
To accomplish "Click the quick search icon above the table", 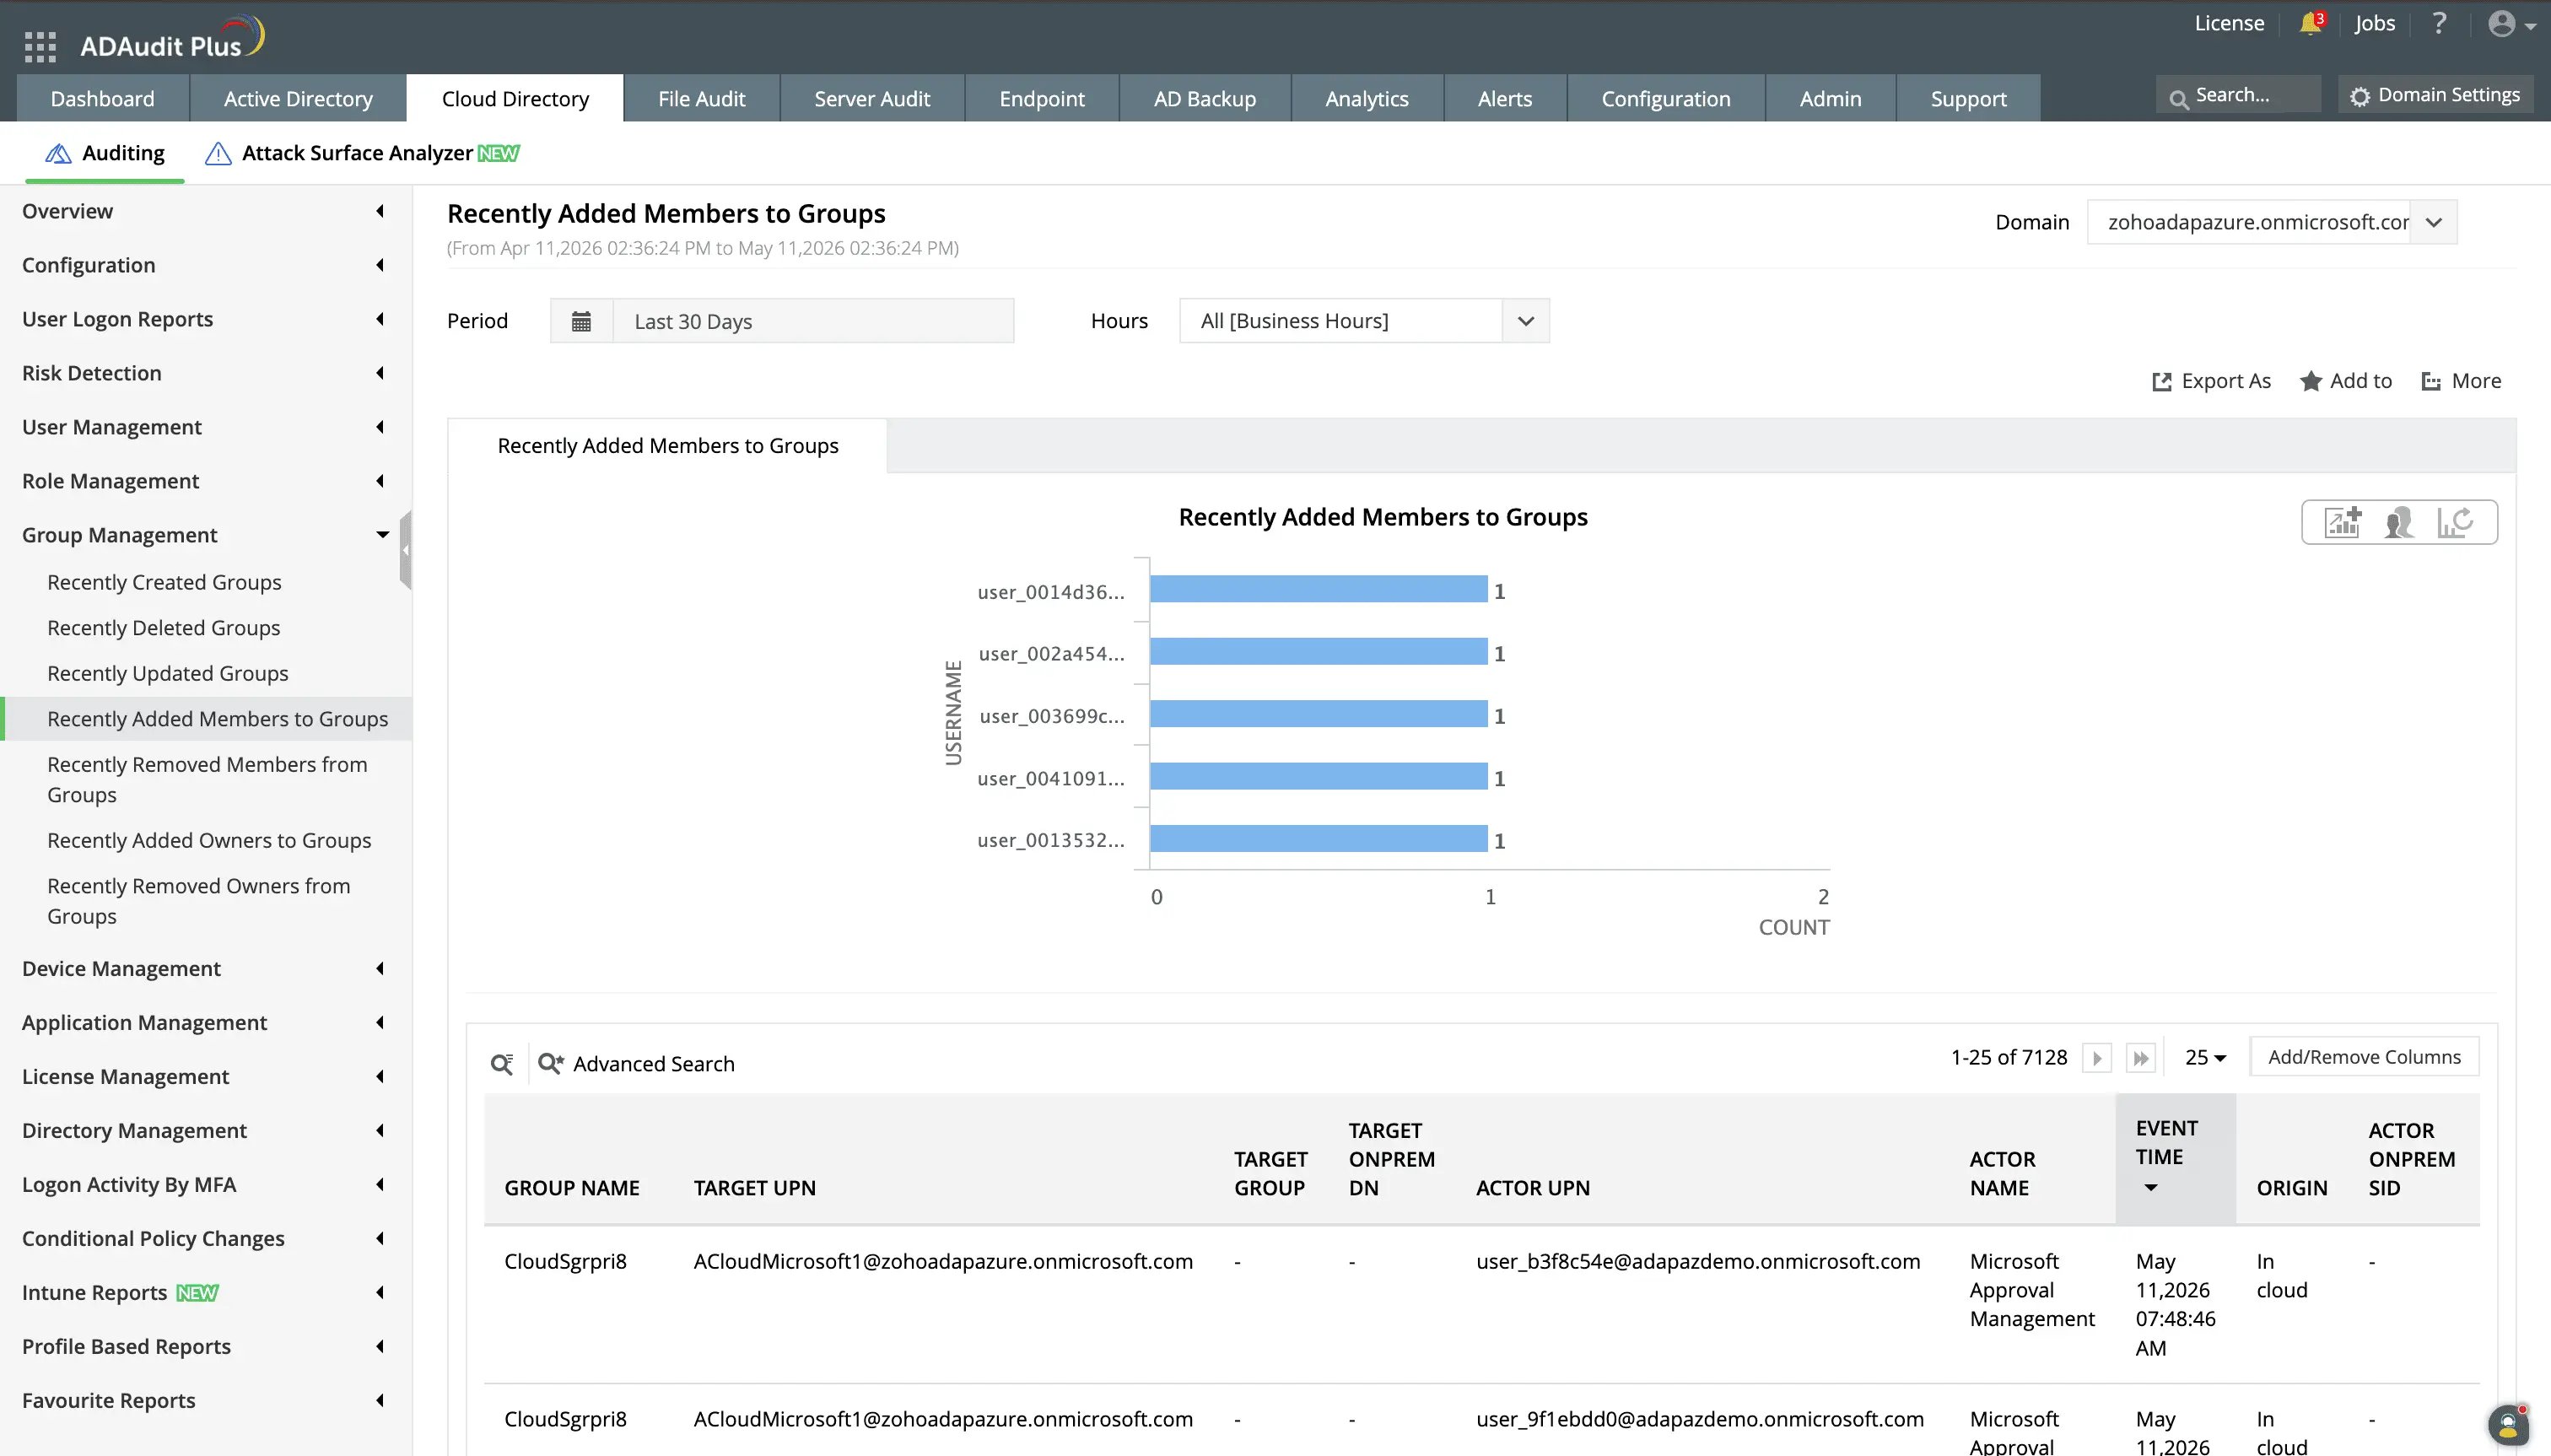I will tap(502, 1064).
